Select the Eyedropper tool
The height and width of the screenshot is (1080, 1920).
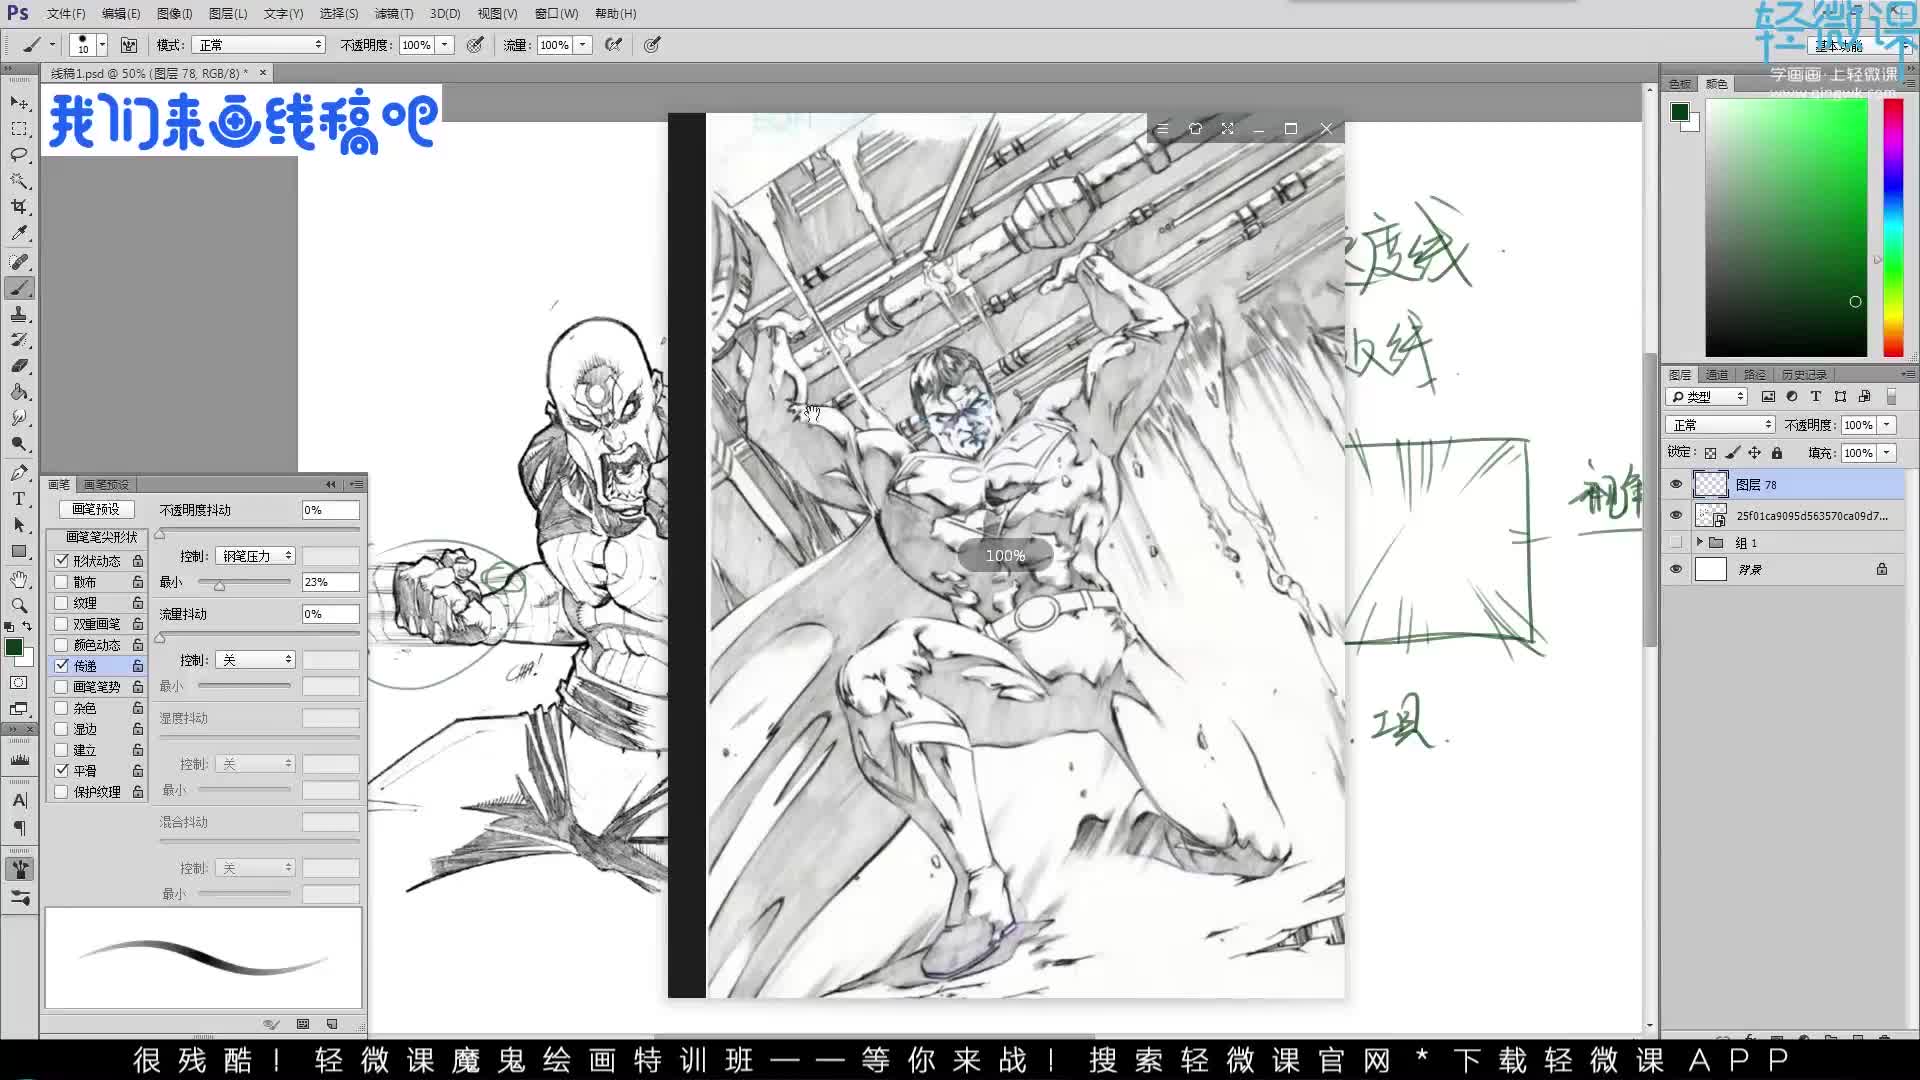point(20,233)
